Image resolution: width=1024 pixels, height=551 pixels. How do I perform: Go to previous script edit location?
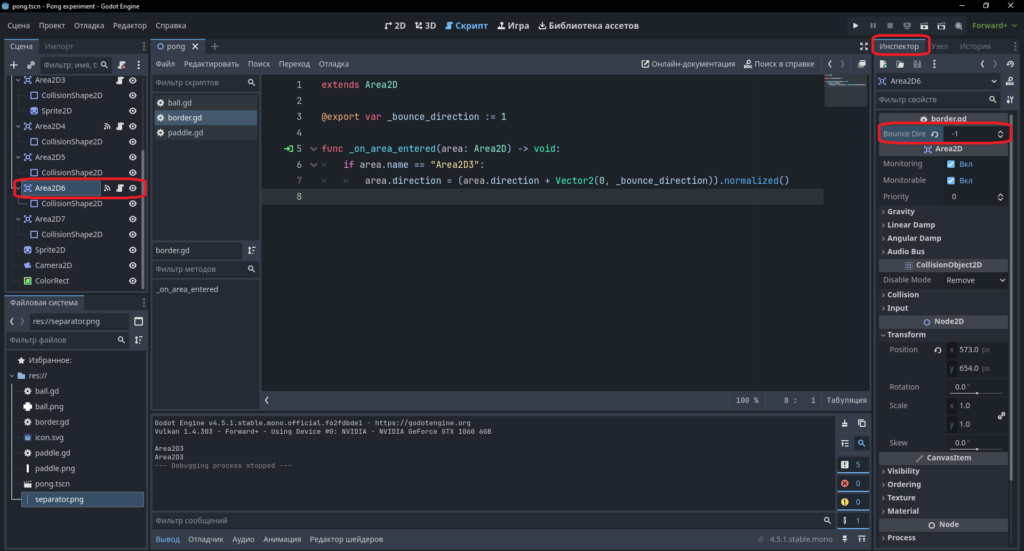point(830,64)
